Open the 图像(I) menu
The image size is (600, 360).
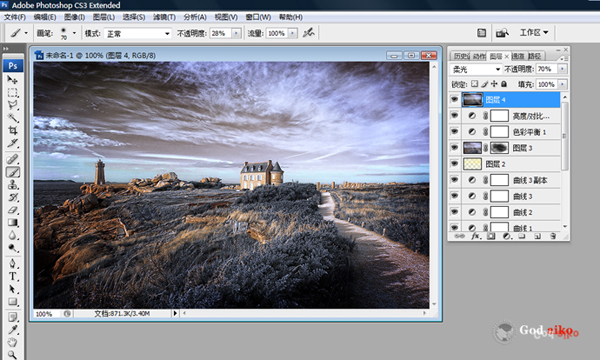(74, 17)
